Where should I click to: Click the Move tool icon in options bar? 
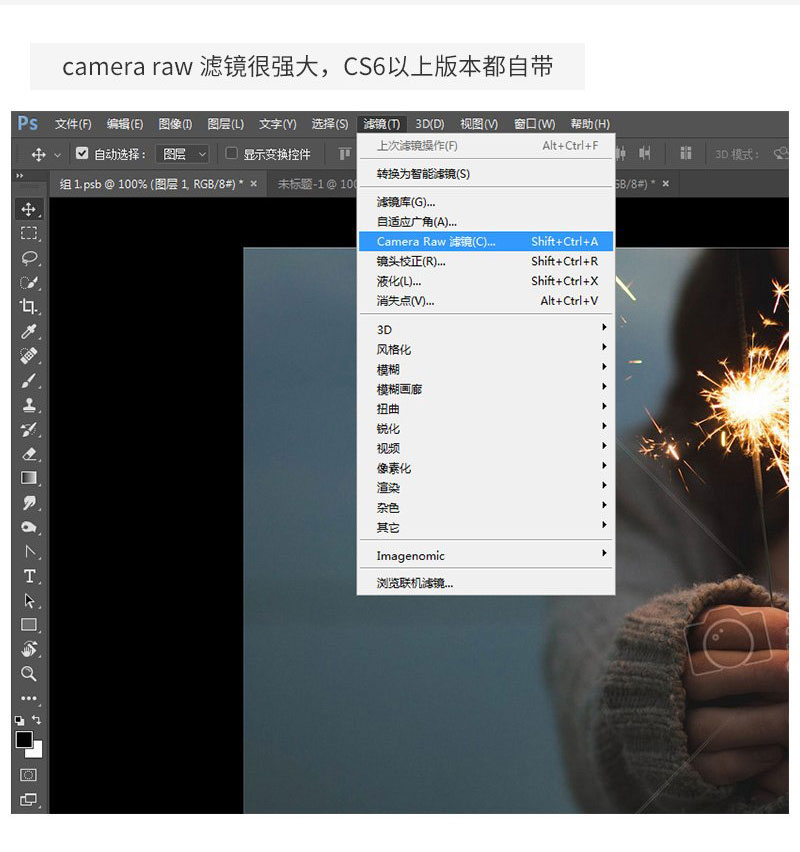(38, 154)
